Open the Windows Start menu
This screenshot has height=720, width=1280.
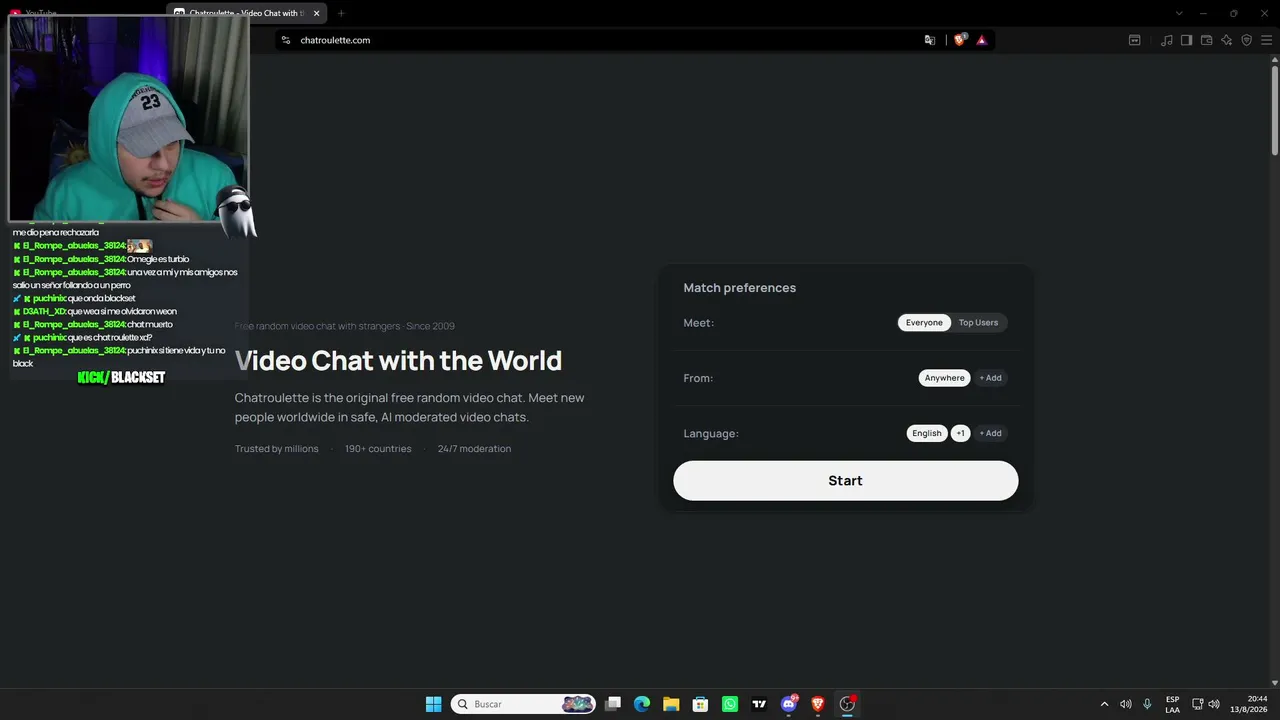(433, 704)
